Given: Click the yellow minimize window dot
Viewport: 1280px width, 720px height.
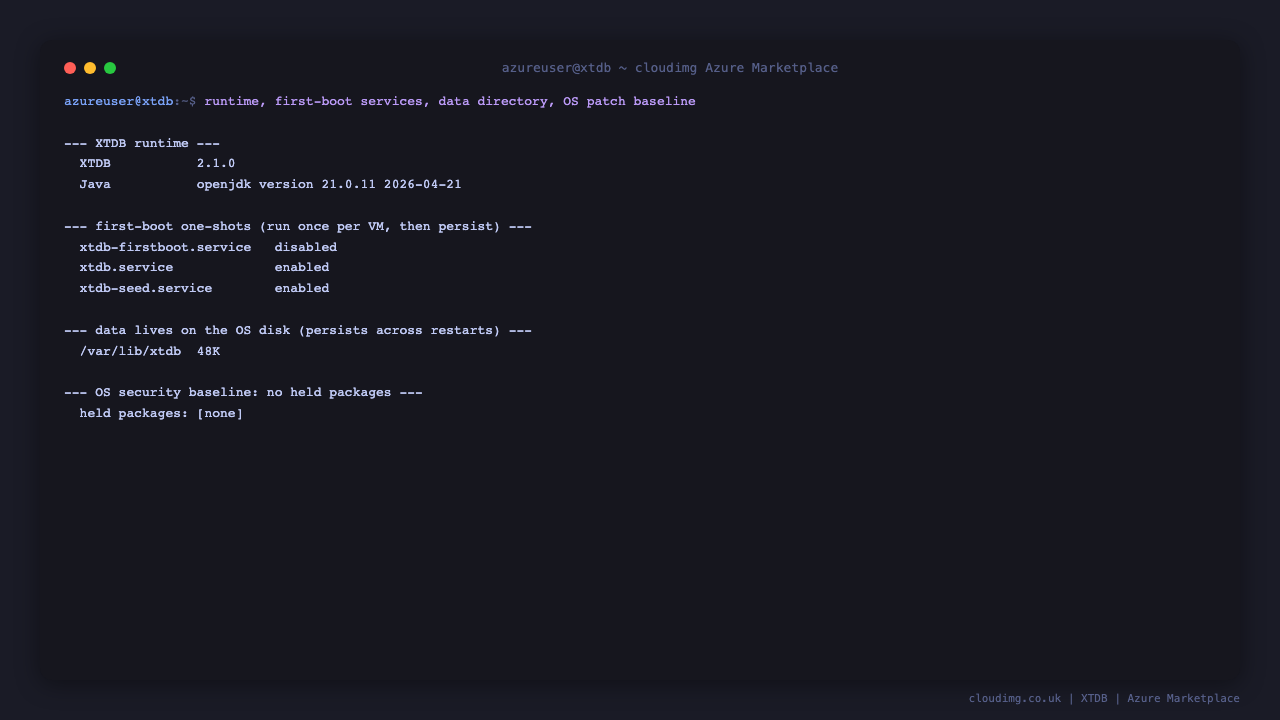Looking at the screenshot, I should (90, 68).
